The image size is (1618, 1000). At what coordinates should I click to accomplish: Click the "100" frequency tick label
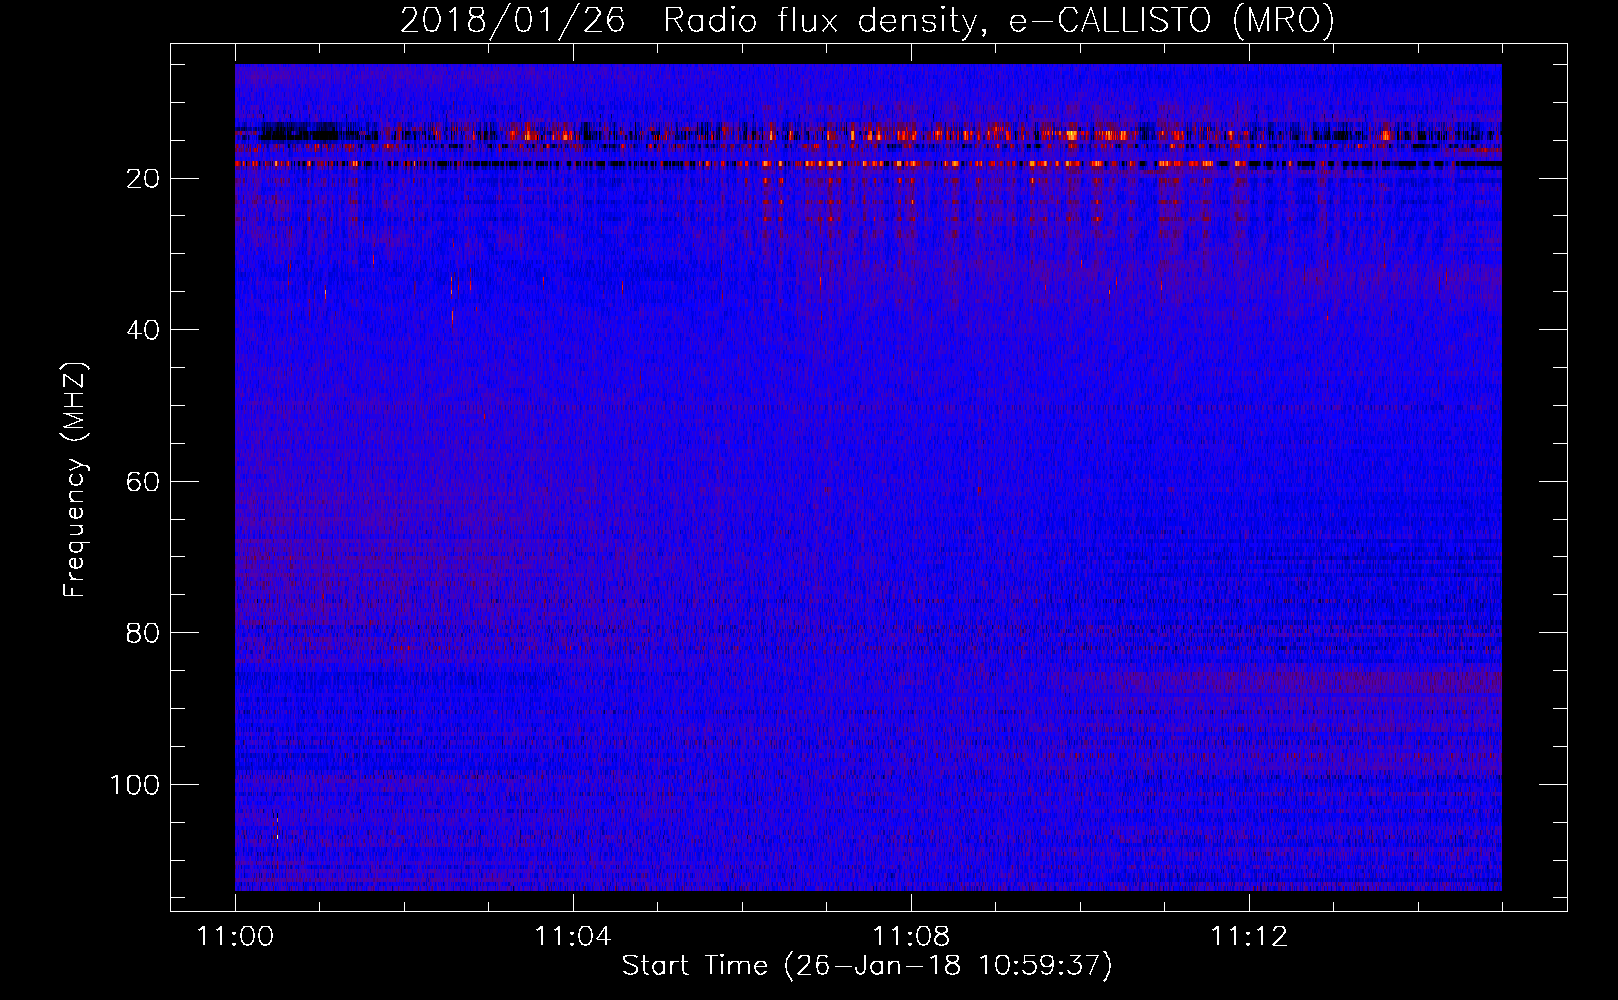[x=135, y=785]
